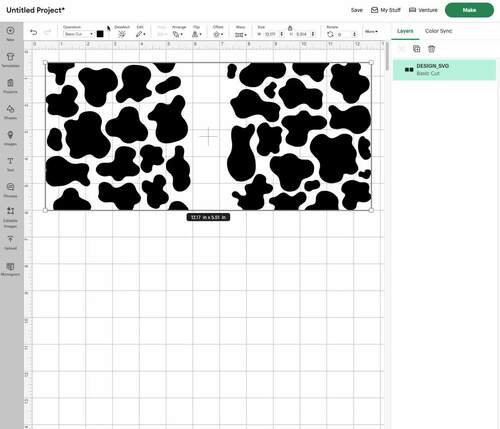
Task: Open Editable Images in sidebar
Action: click(10, 217)
